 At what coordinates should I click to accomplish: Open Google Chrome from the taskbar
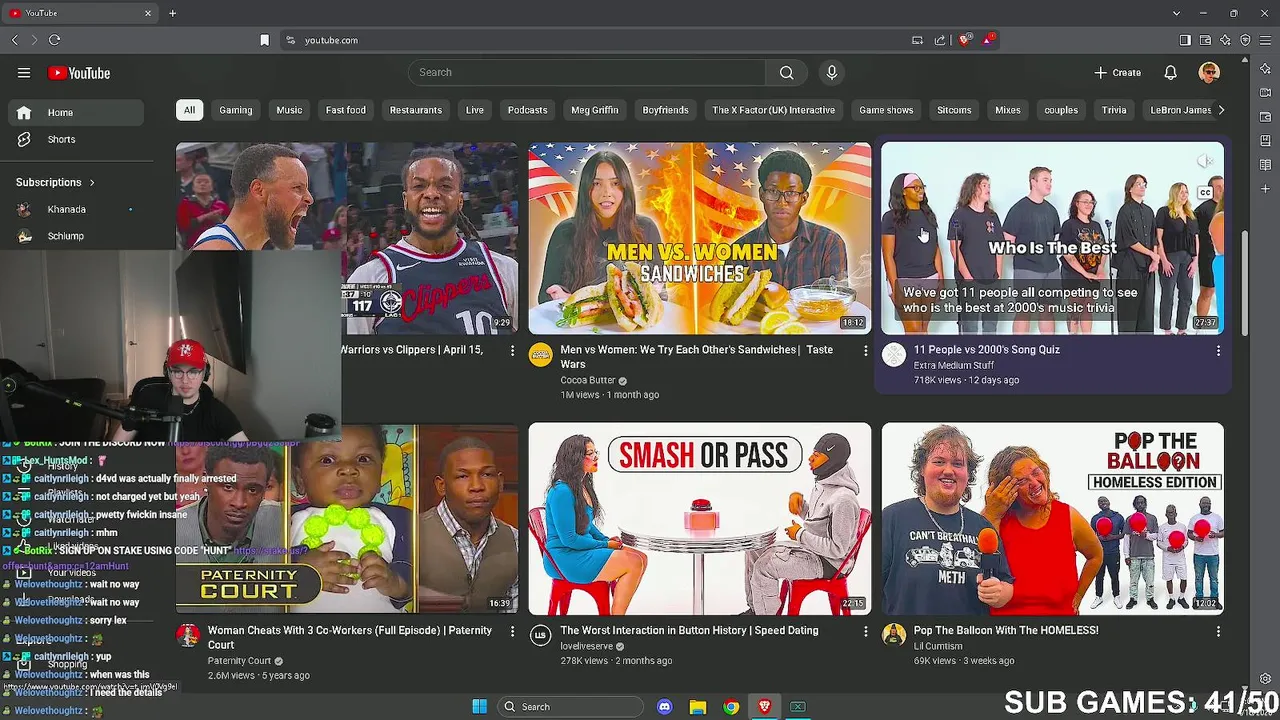click(731, 707)
